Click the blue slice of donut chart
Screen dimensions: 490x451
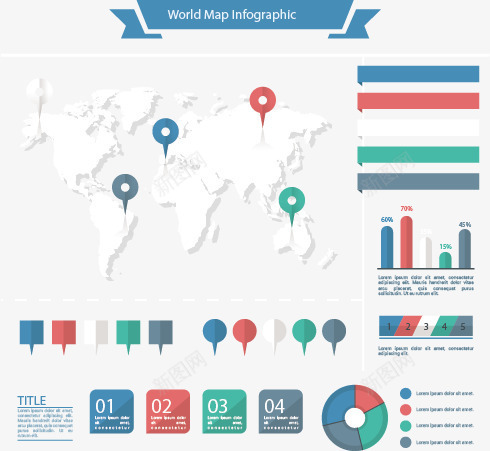pos(338,404)
